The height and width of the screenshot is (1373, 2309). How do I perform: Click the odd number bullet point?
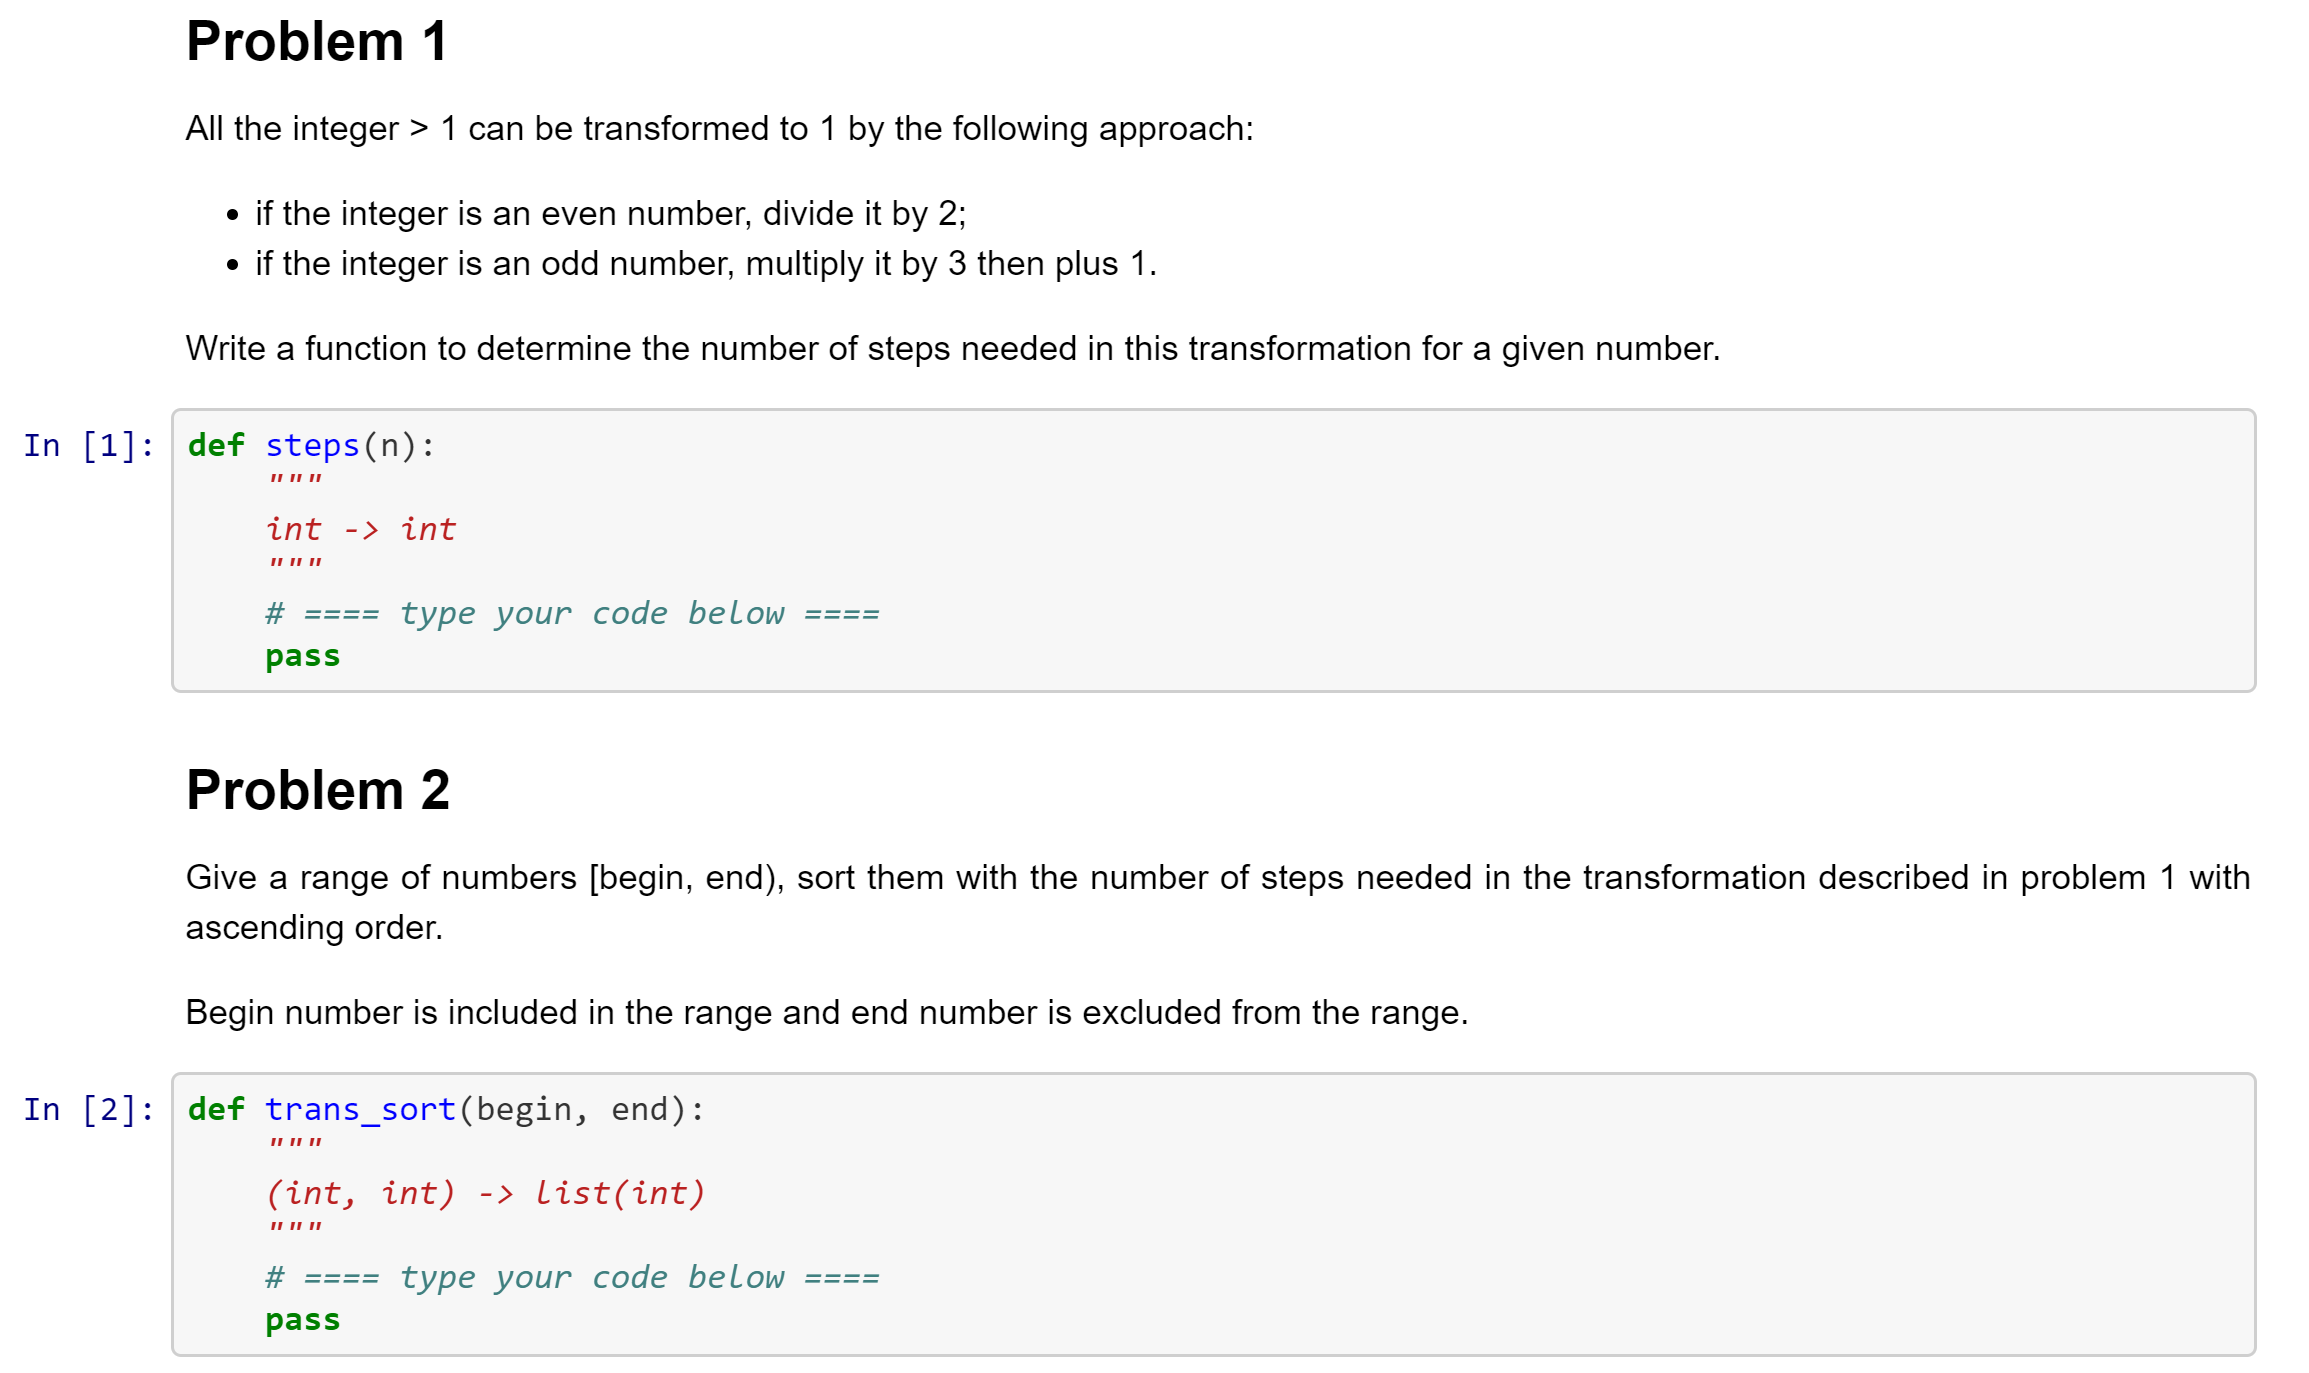pos(706,264)
